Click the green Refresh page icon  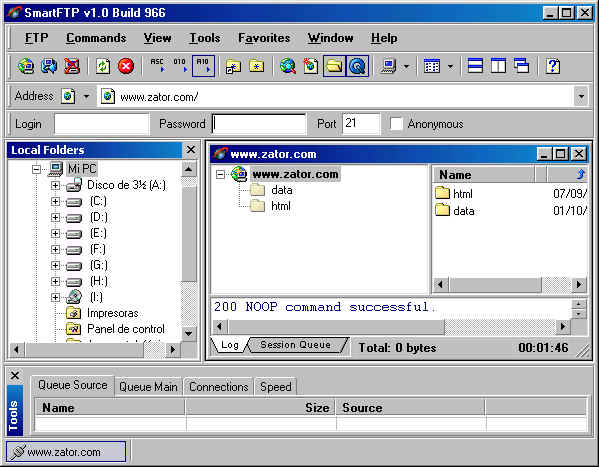[x=103, y=66]
